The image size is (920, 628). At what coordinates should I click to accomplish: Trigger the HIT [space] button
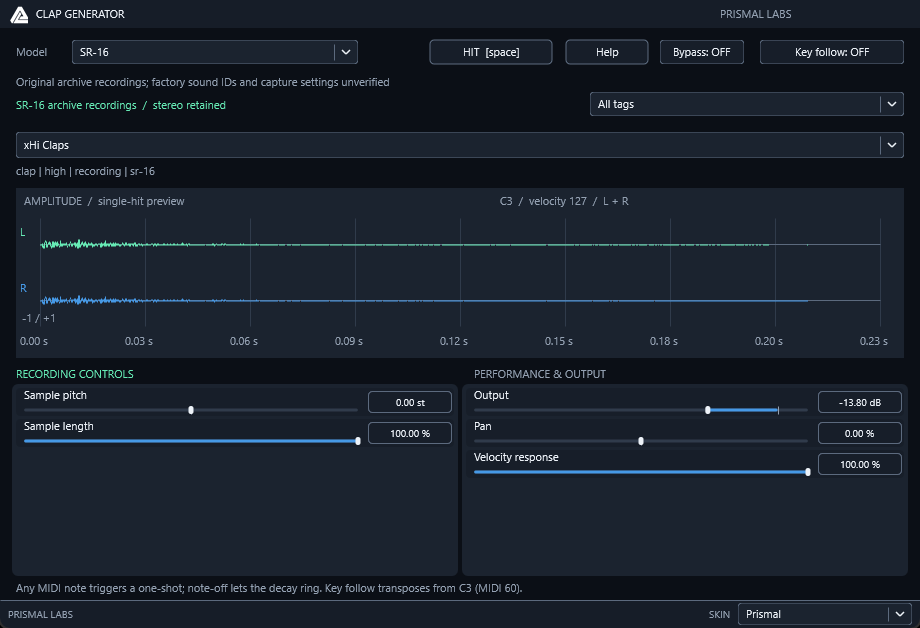coord(491,52)
